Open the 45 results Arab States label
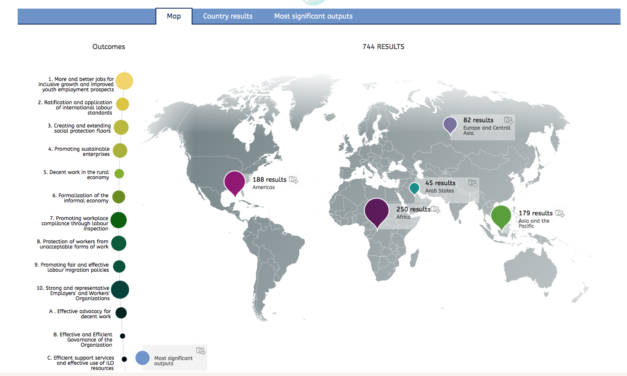This screenshot has width=627, height=376. coord(440,186)
